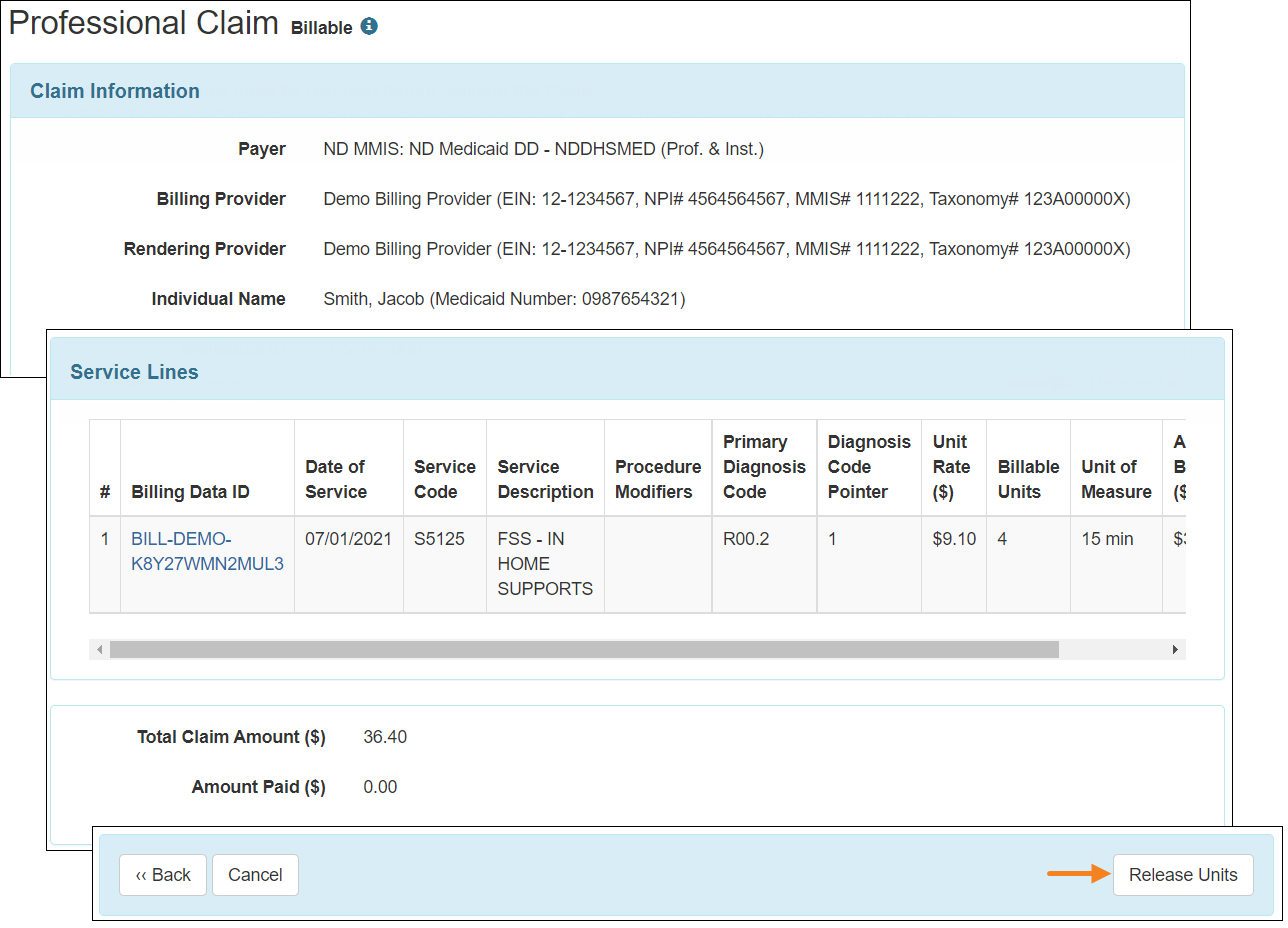Click the Service Lines panel heading
Viewport: 1288px width, 928px height.
tap(134, 372)
